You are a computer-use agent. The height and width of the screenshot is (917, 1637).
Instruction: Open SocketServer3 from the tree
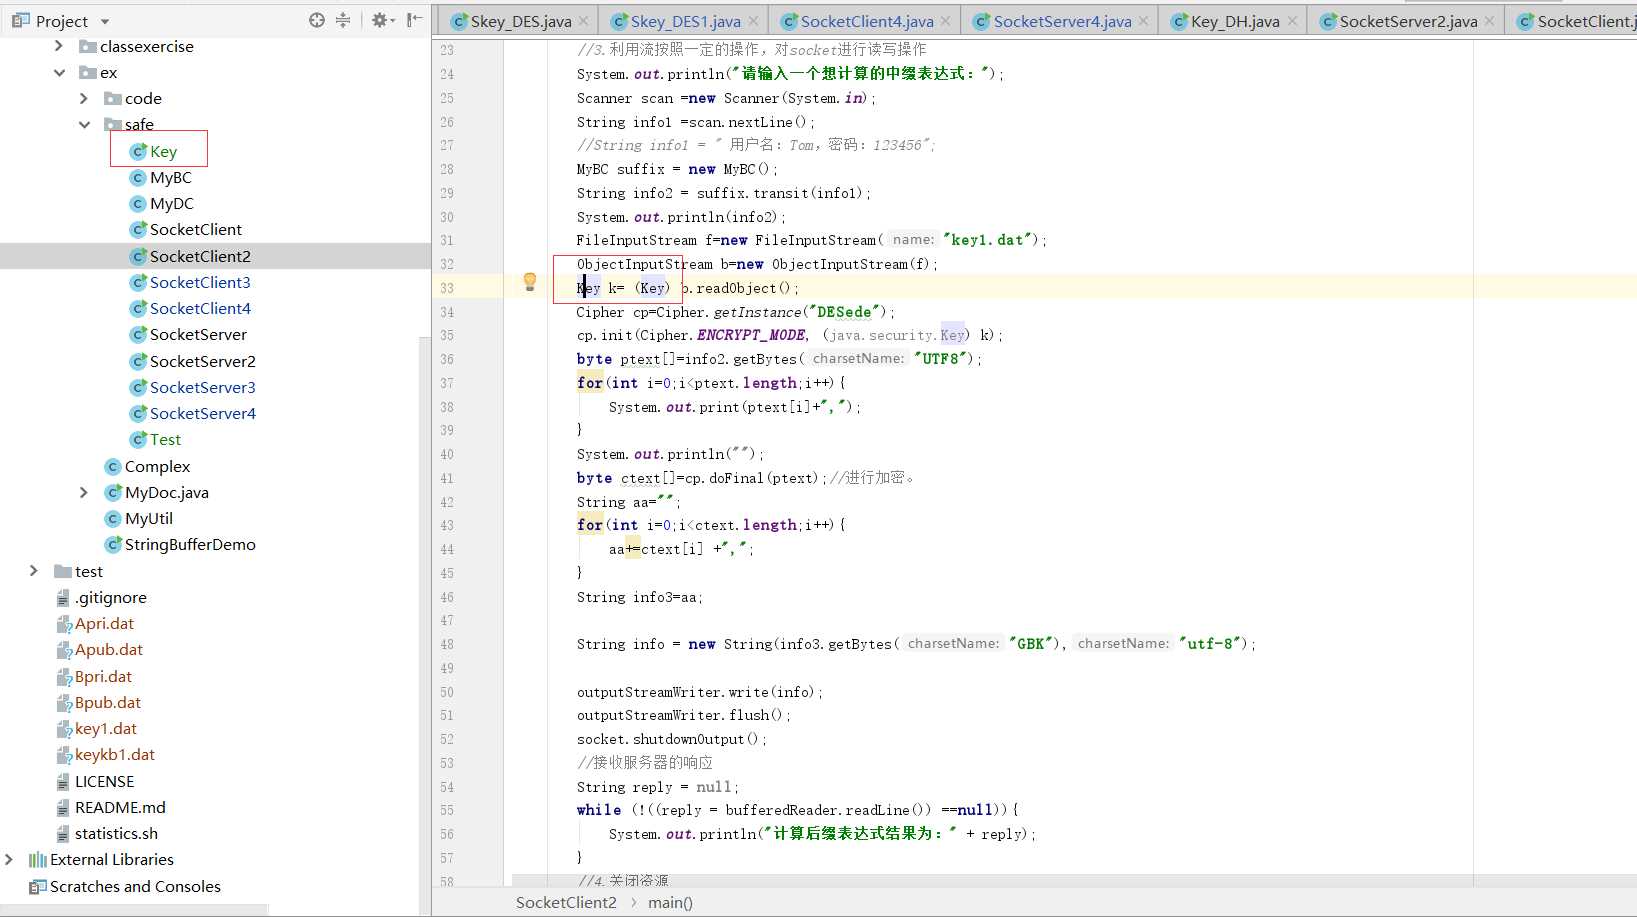point(202,387)
